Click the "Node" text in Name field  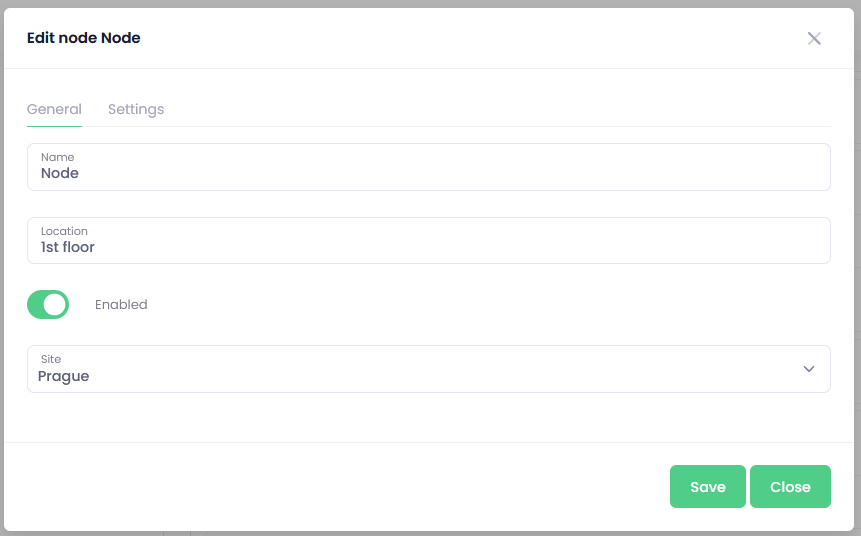pos(60,173)
